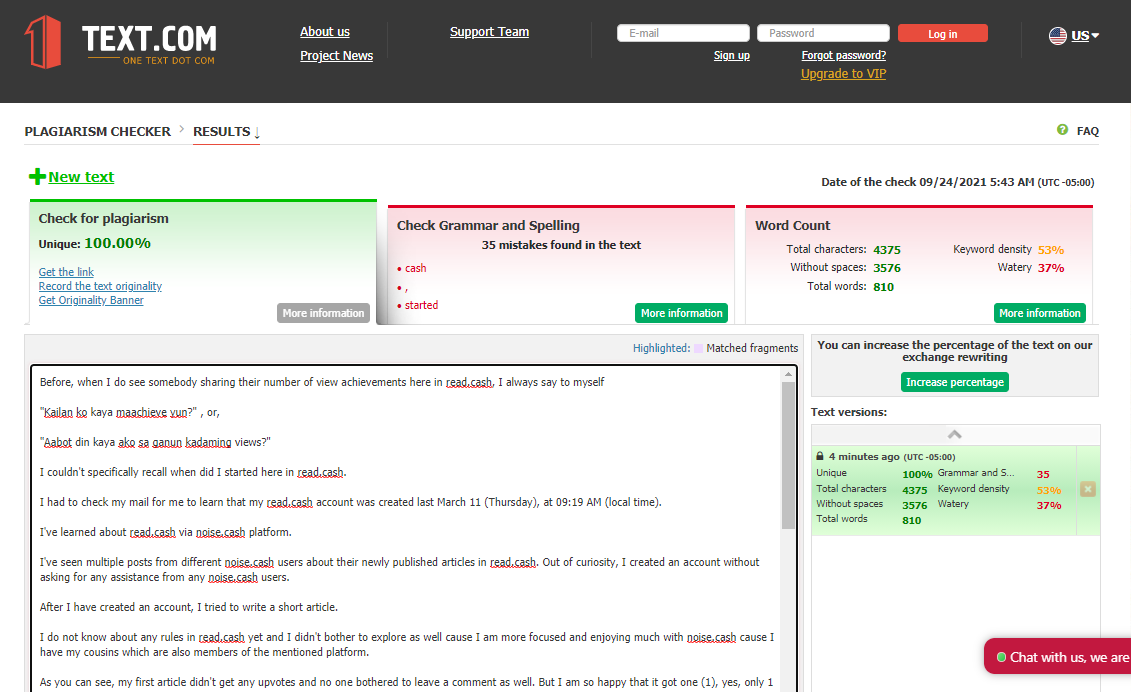Click the Check for plagiarism panel heading
Viewport: 1131px width, 692px height.
(x=103, y=219)
